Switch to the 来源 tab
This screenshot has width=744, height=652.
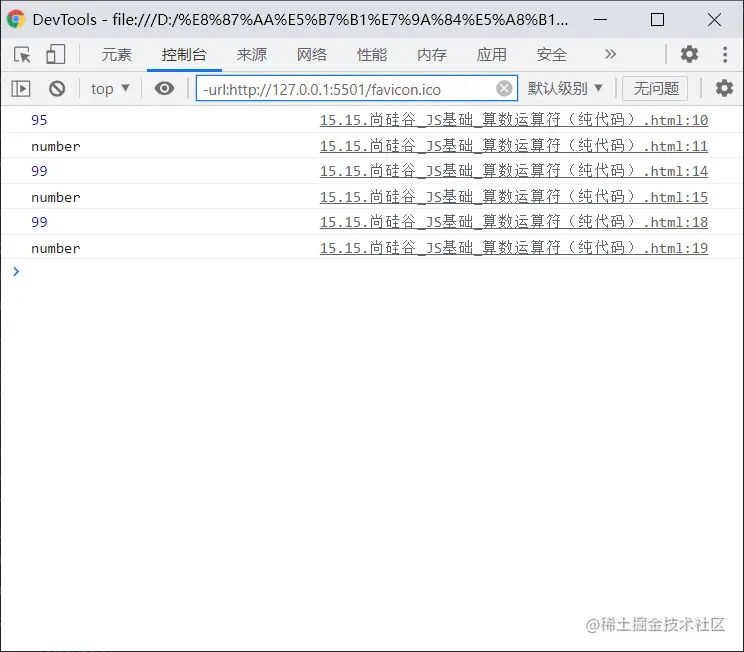click(x=251, y=55)
